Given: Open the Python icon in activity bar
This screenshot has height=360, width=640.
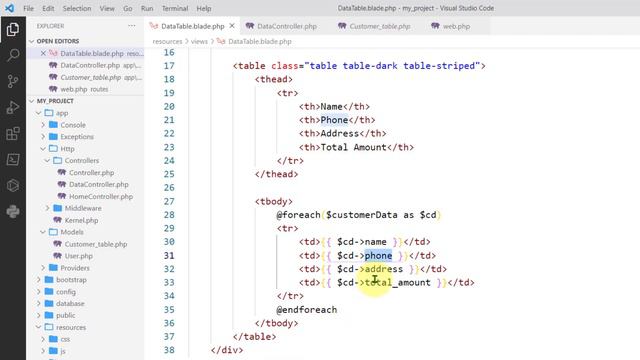Looking at the screenshot, I should tap(13, 211).
